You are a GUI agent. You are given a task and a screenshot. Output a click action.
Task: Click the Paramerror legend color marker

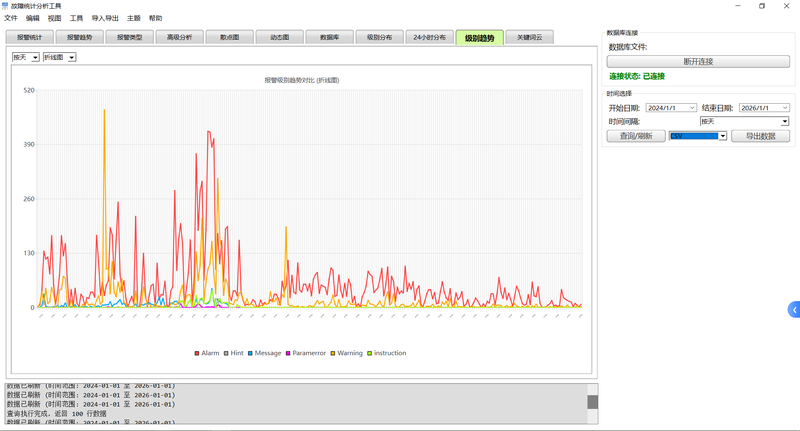(x=288, y=353)
